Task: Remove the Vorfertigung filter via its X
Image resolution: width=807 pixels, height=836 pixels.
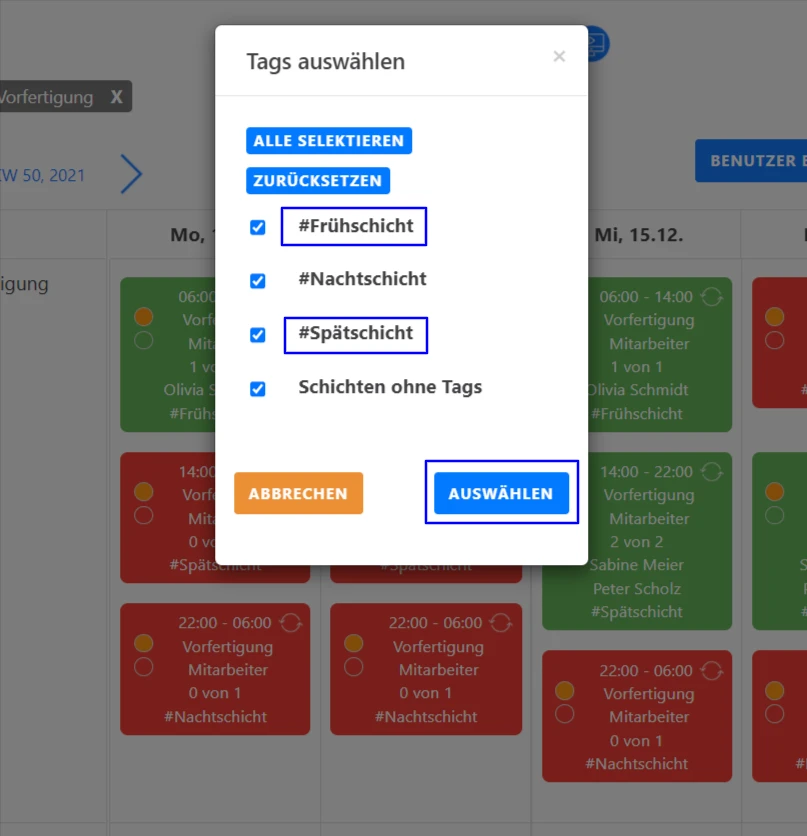Action: point(115,96)
